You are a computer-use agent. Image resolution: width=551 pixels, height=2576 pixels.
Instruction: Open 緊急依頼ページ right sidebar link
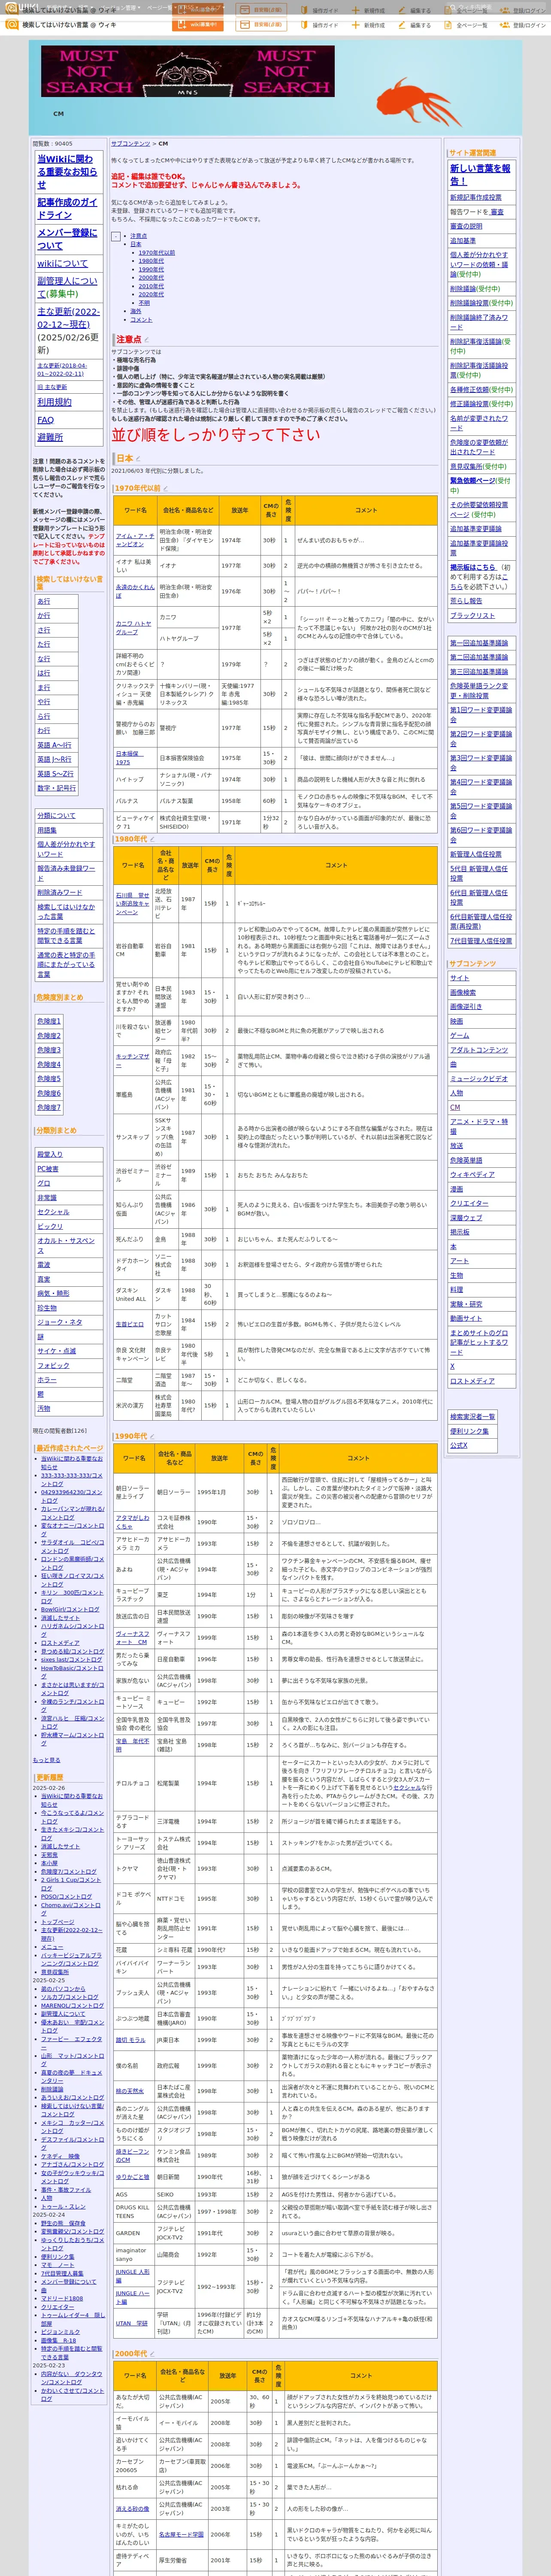click(472, 481)
